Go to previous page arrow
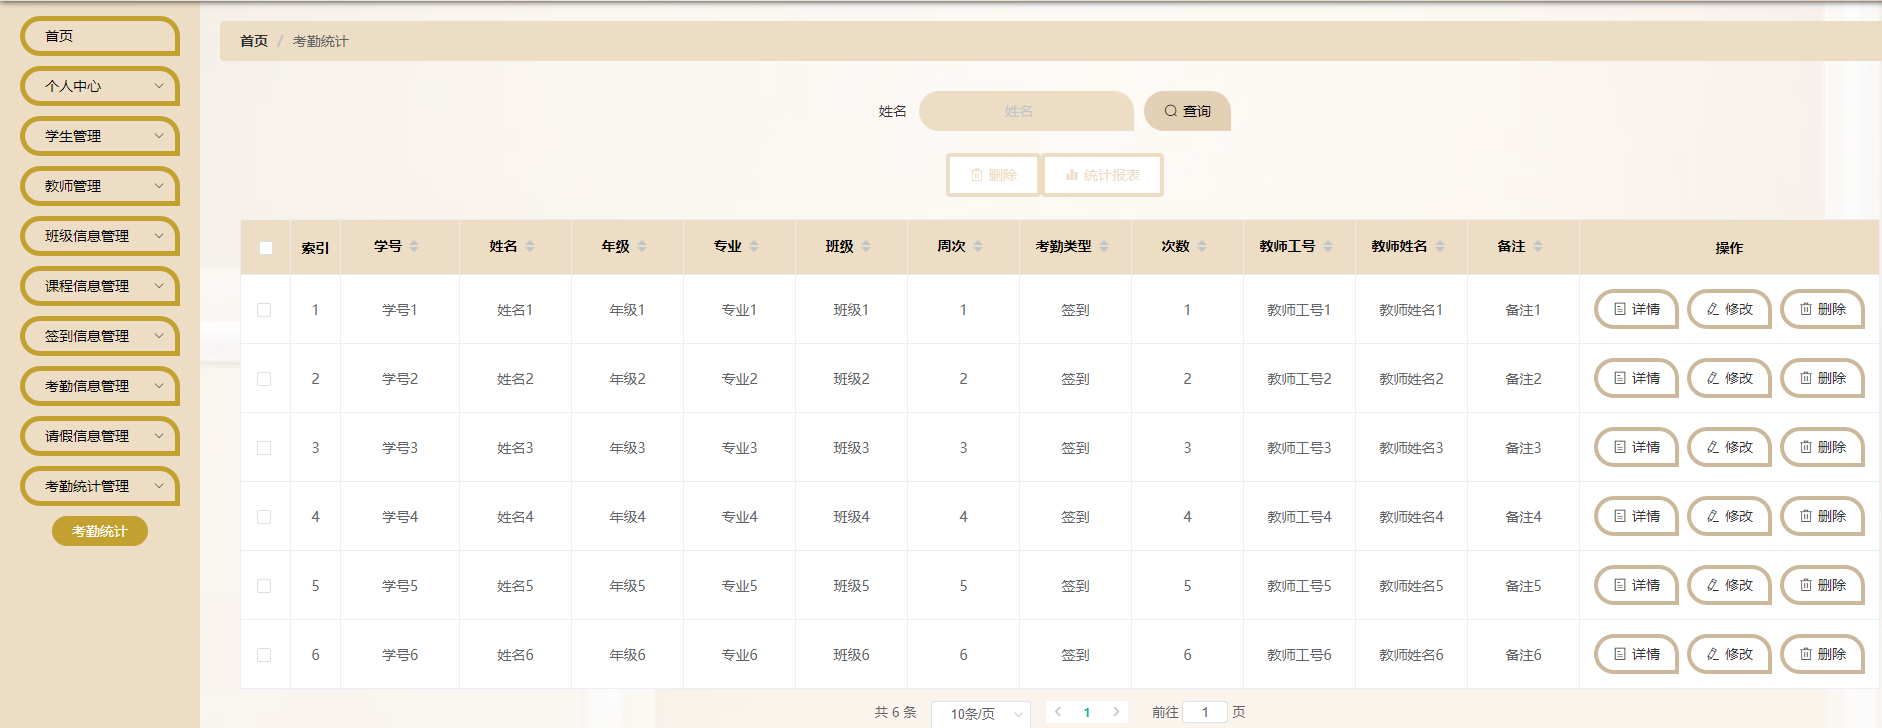 point(1058,712)
